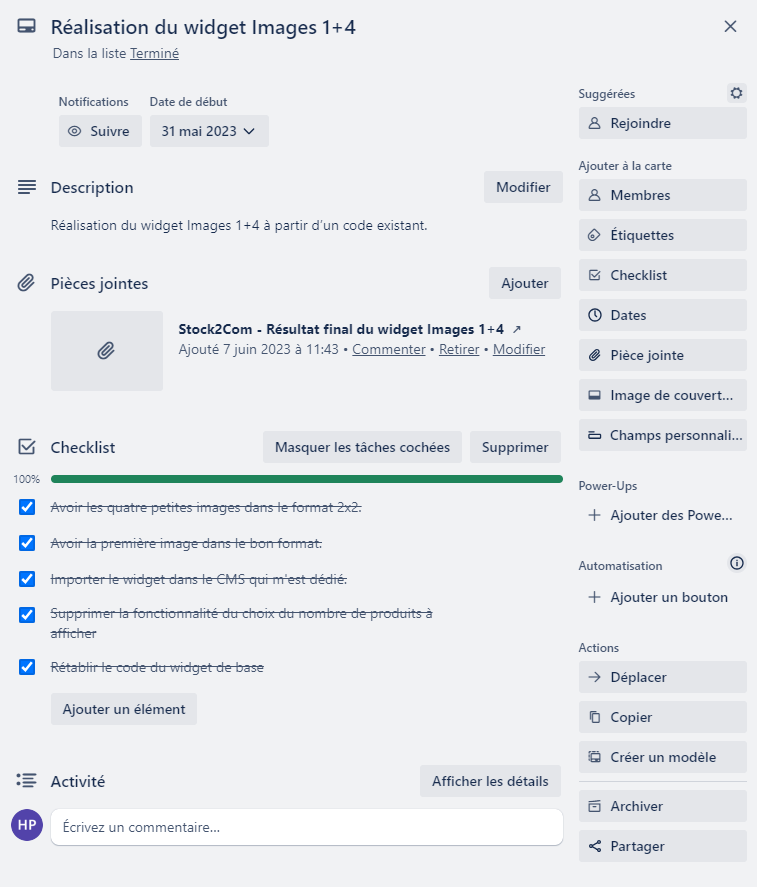
Task: Open Ajouter des Power-Ups option
Action: pos(662,516)
